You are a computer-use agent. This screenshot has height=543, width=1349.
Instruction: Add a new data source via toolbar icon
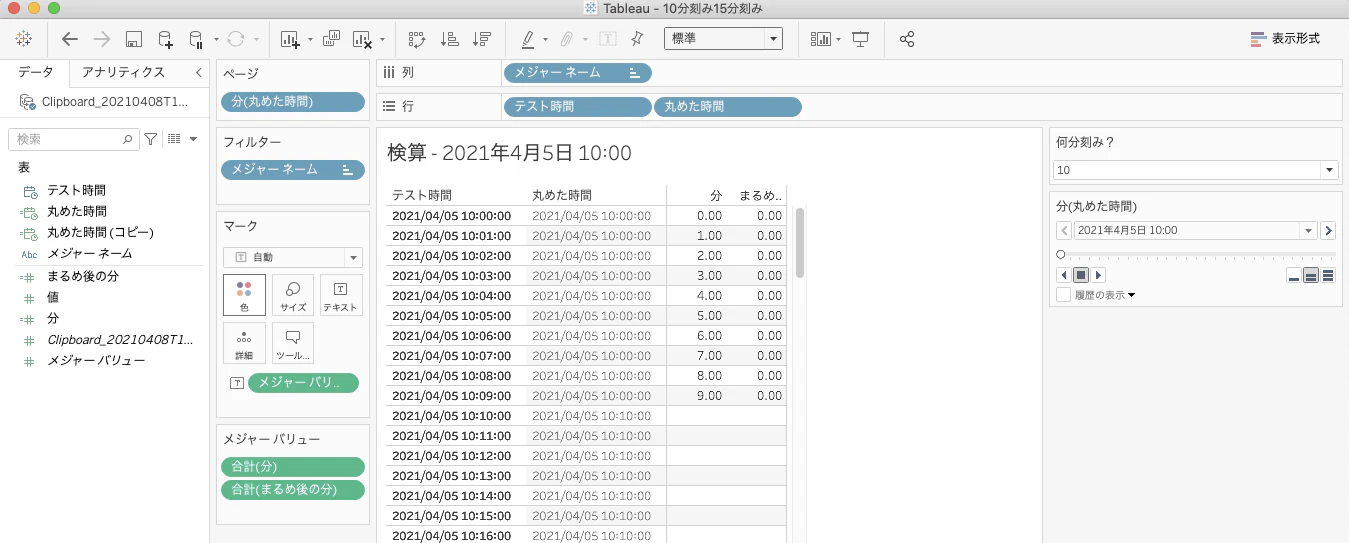click(x=165, y=39)
